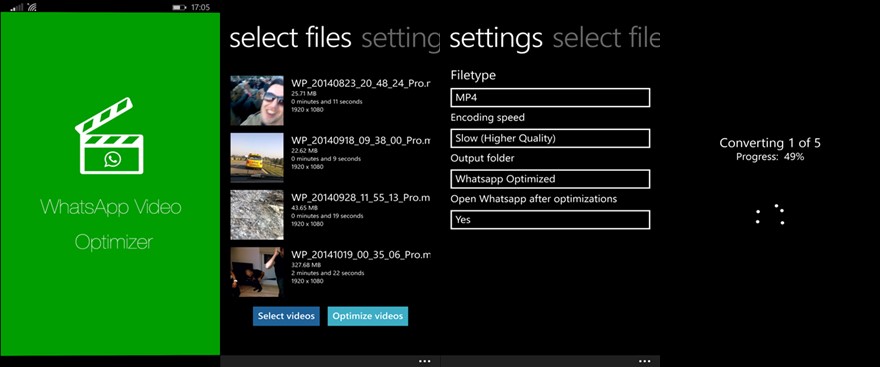
Task: Select thumbnail of video WP_20140823_20_48_24_Pro
Action: tap(257, 100)
